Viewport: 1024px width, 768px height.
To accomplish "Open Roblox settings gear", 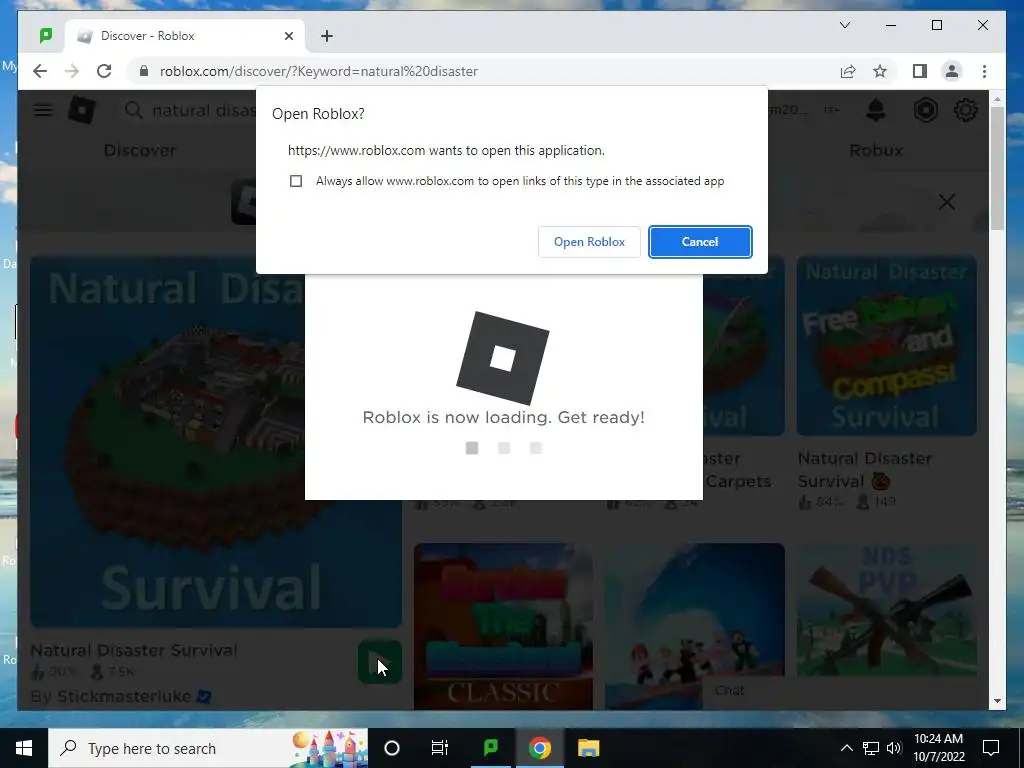I will point(965,110).
